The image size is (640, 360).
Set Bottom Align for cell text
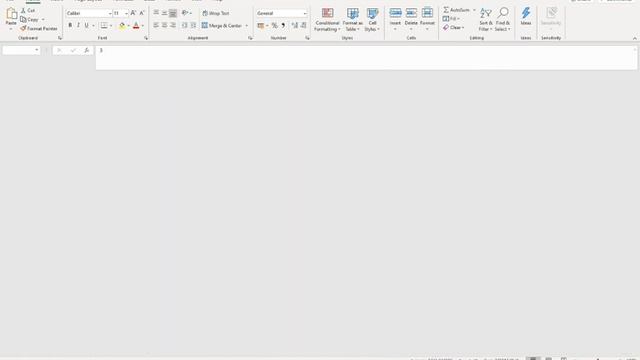(173, 13)
